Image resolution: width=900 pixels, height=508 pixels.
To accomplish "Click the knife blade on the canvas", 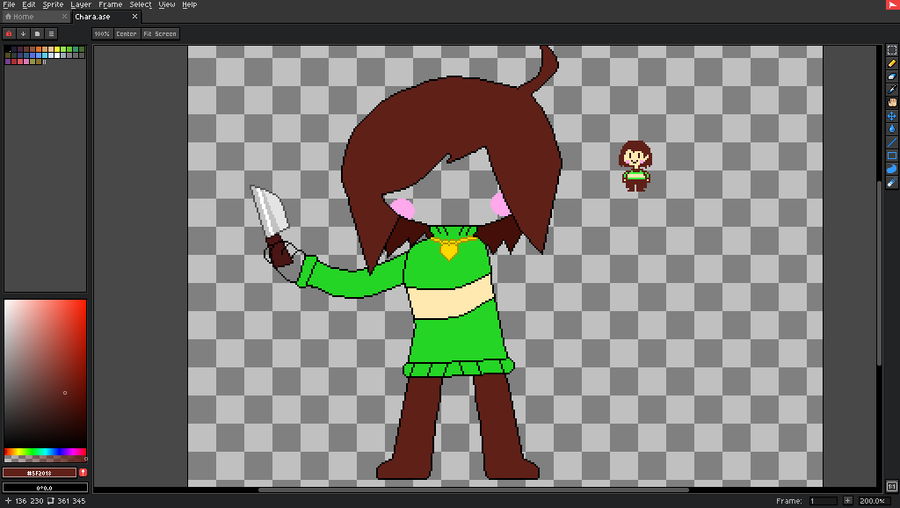I will coord(269,210).
